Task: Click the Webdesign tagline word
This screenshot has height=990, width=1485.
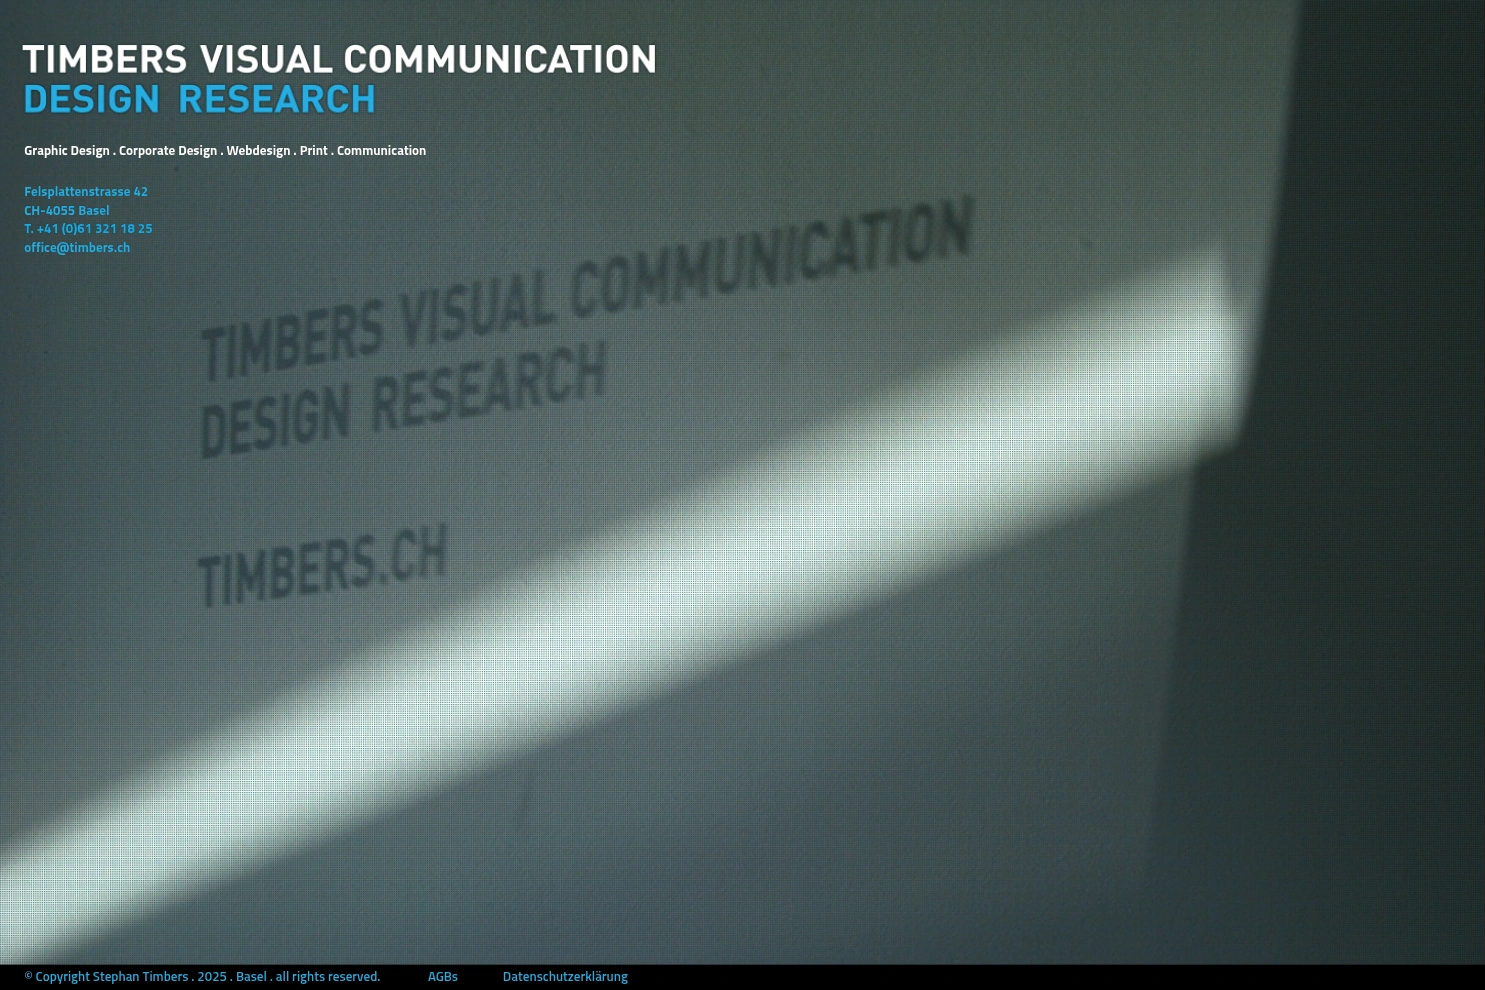Action: (258, 150)
